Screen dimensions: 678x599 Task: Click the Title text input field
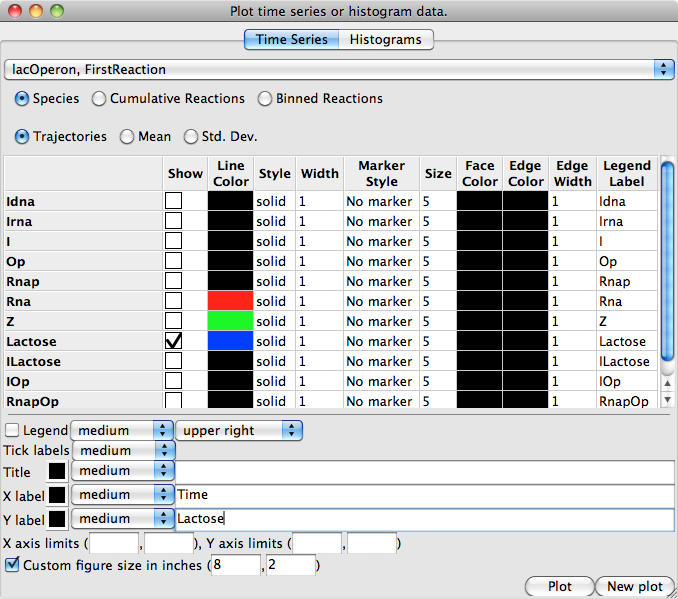tap(424, 471)
